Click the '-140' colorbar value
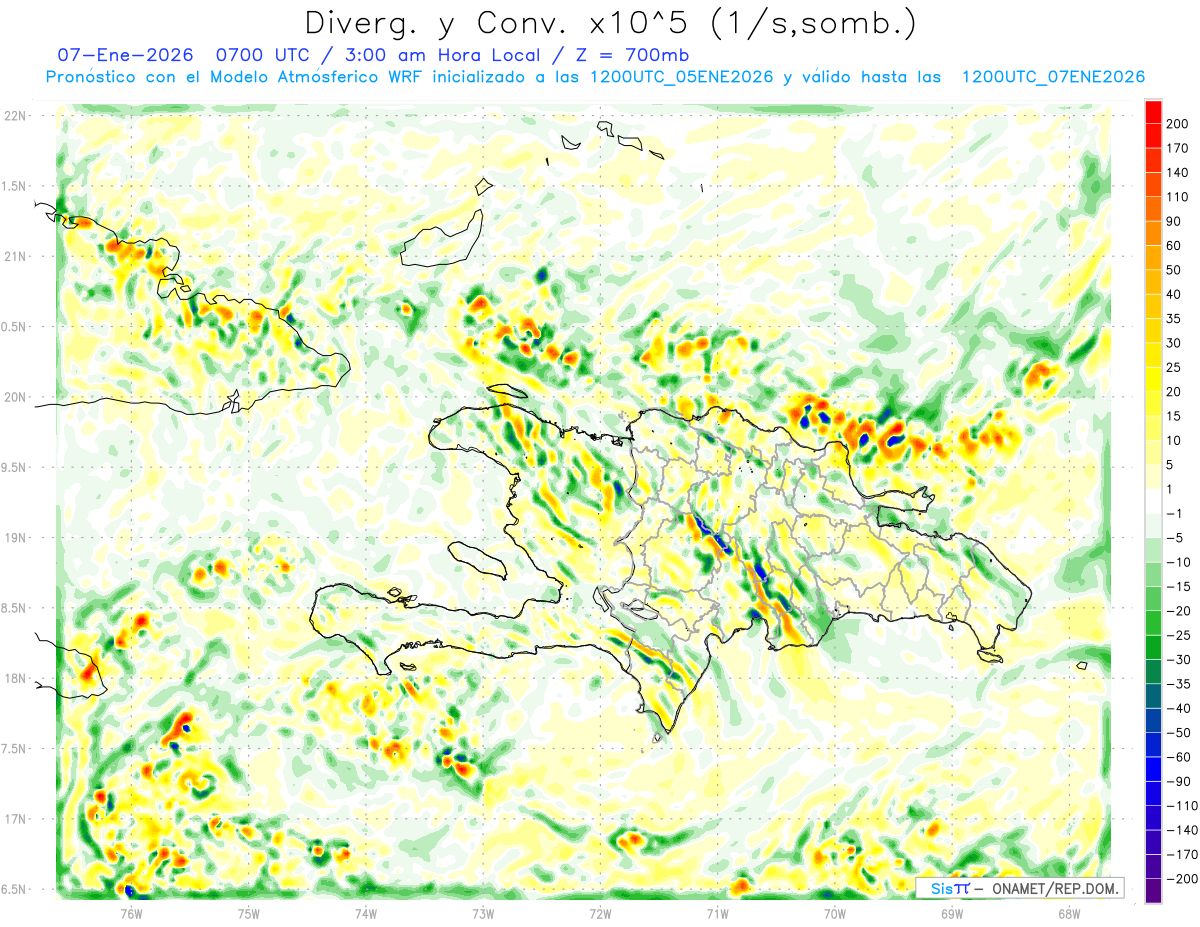 (x=1180, y=830)
